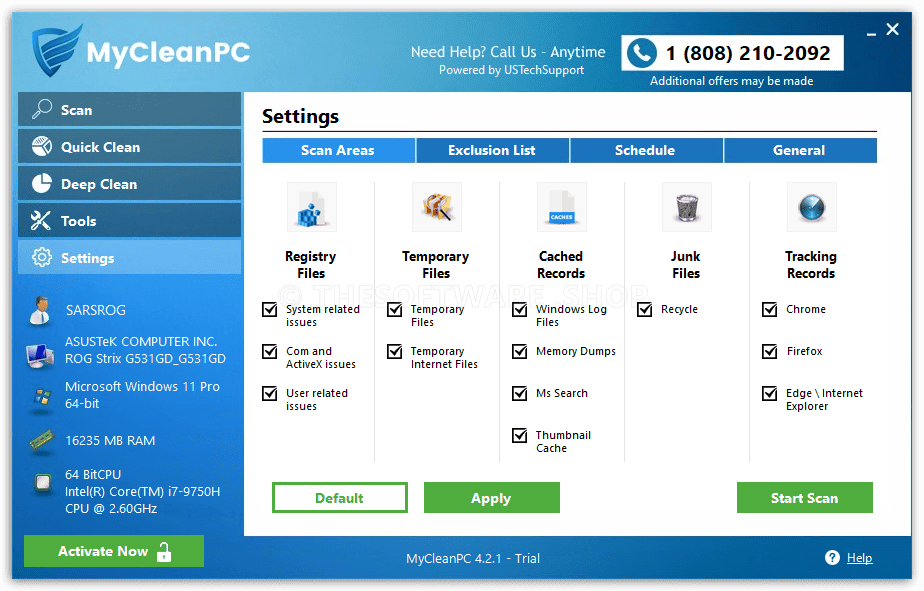Click the Settings gear icon
The image size is (924, 591).
pos(42,257)
